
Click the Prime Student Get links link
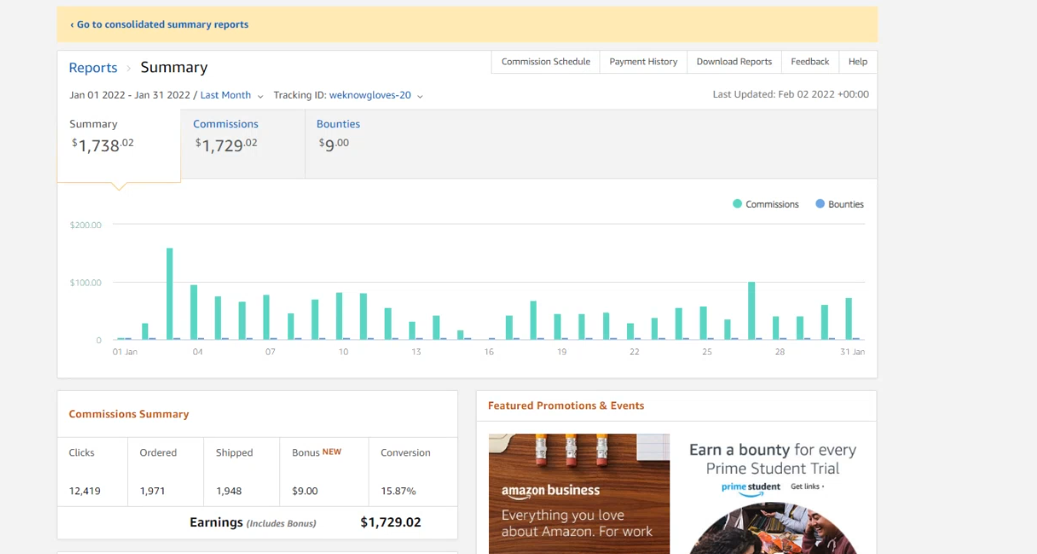(x=808, y=487)
